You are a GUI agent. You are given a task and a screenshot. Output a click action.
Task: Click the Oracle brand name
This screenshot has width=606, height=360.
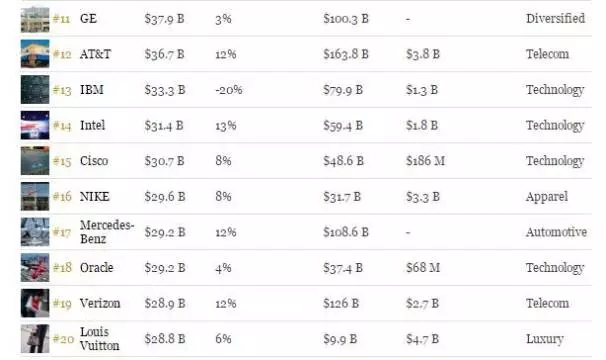click(x=96, y=268)
